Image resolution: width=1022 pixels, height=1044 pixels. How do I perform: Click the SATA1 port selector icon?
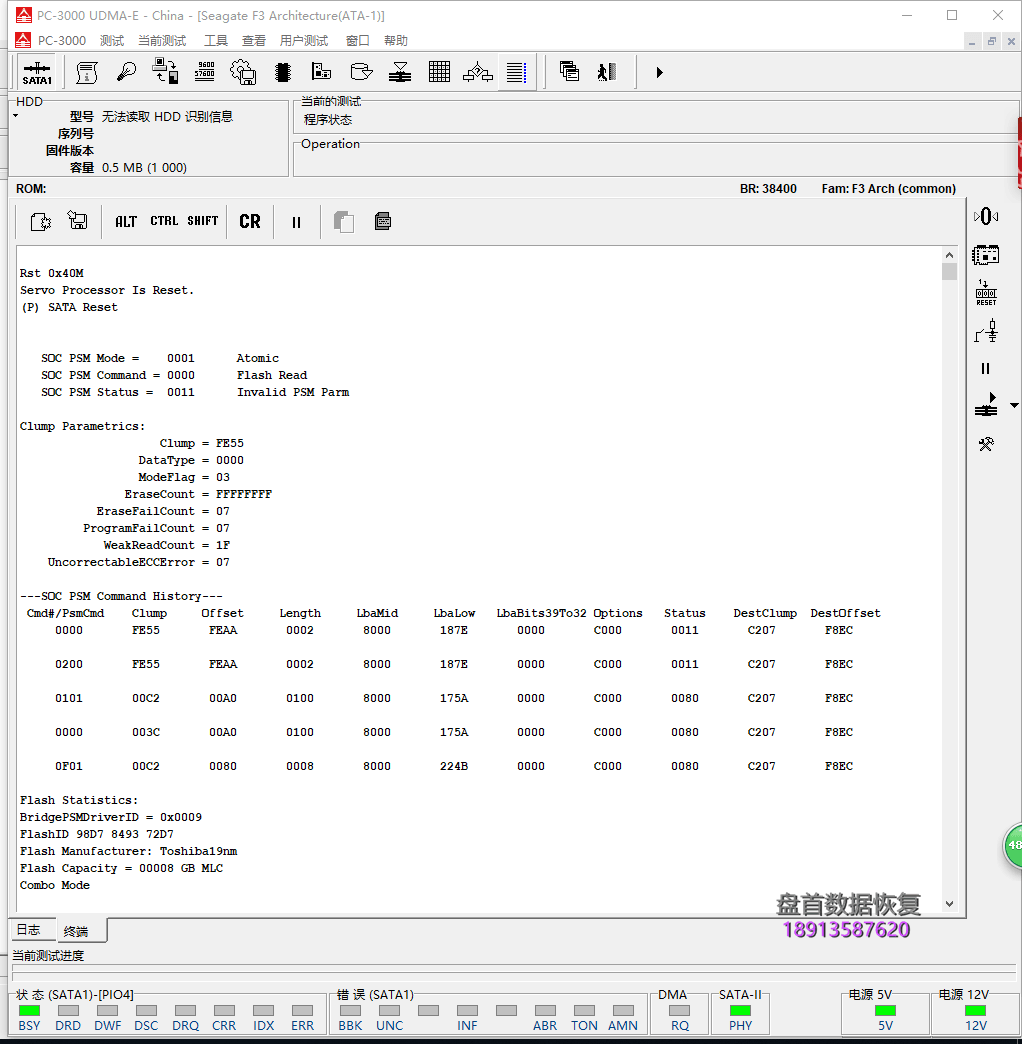coord(37,73)
